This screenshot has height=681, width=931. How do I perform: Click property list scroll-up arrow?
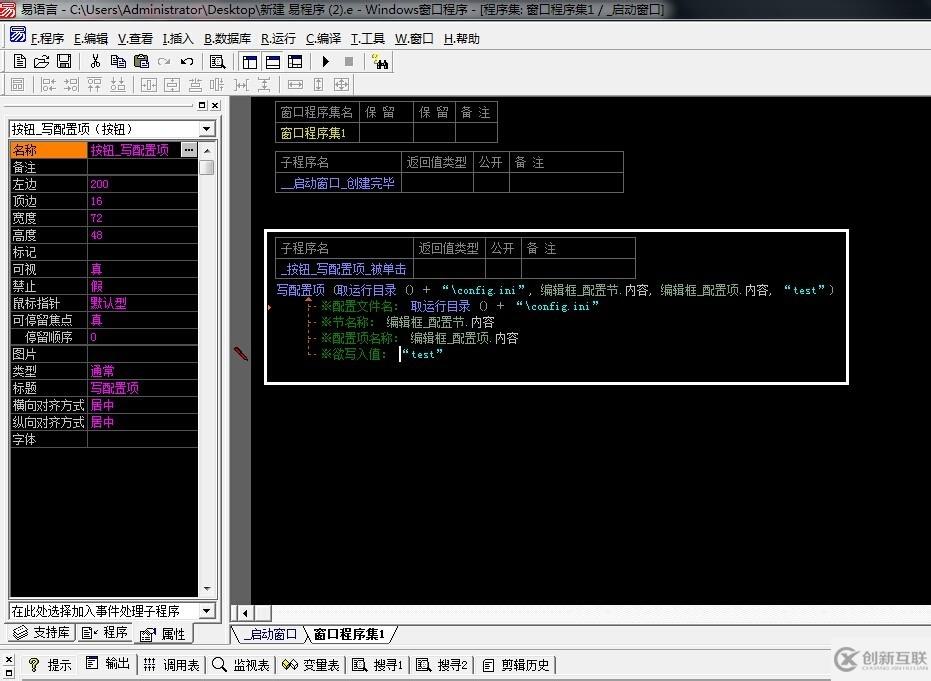click(x=207, y=151)
